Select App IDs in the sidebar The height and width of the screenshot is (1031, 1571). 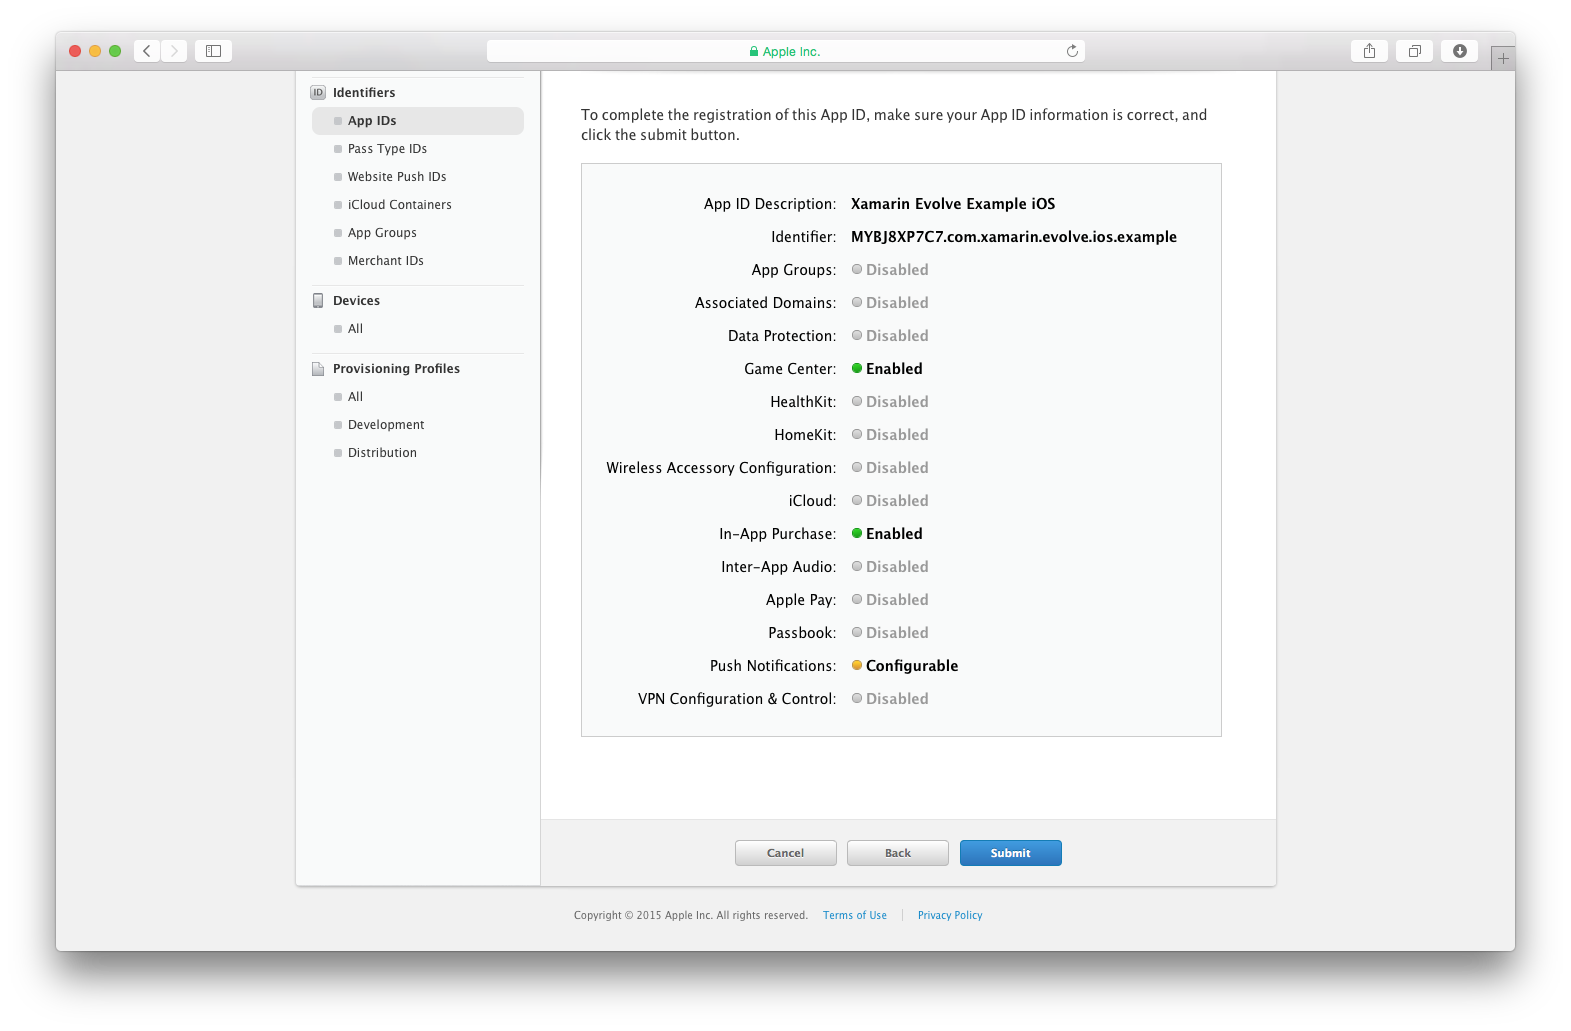click(418, 121)
